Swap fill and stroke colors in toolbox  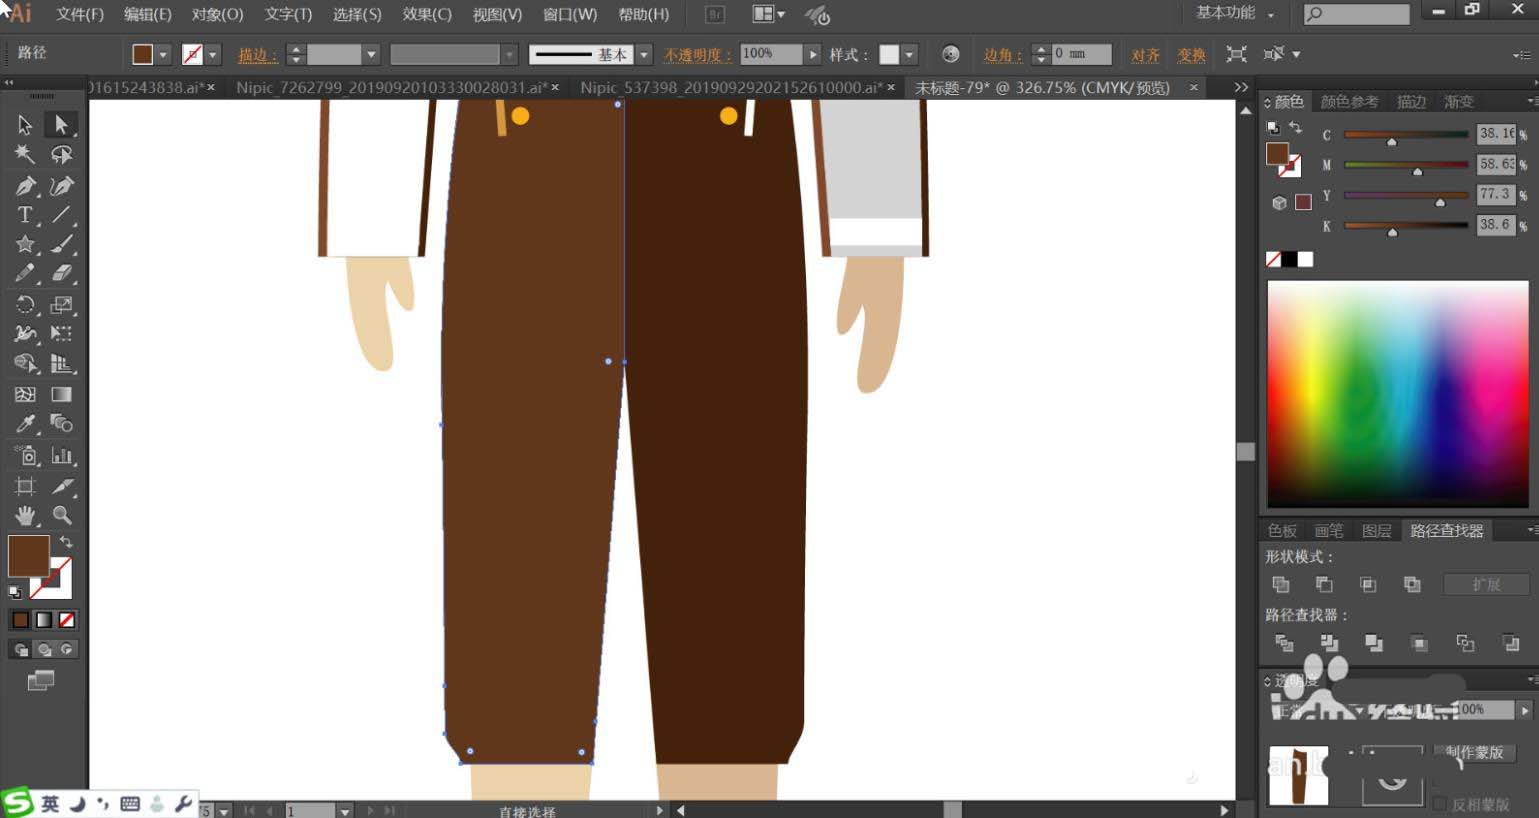click(66, 542)
